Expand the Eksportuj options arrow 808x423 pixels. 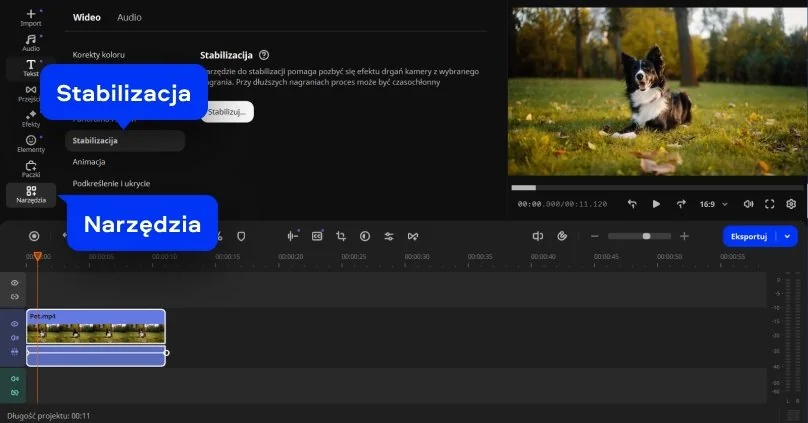pyautogui.click(x=789, y=236)
